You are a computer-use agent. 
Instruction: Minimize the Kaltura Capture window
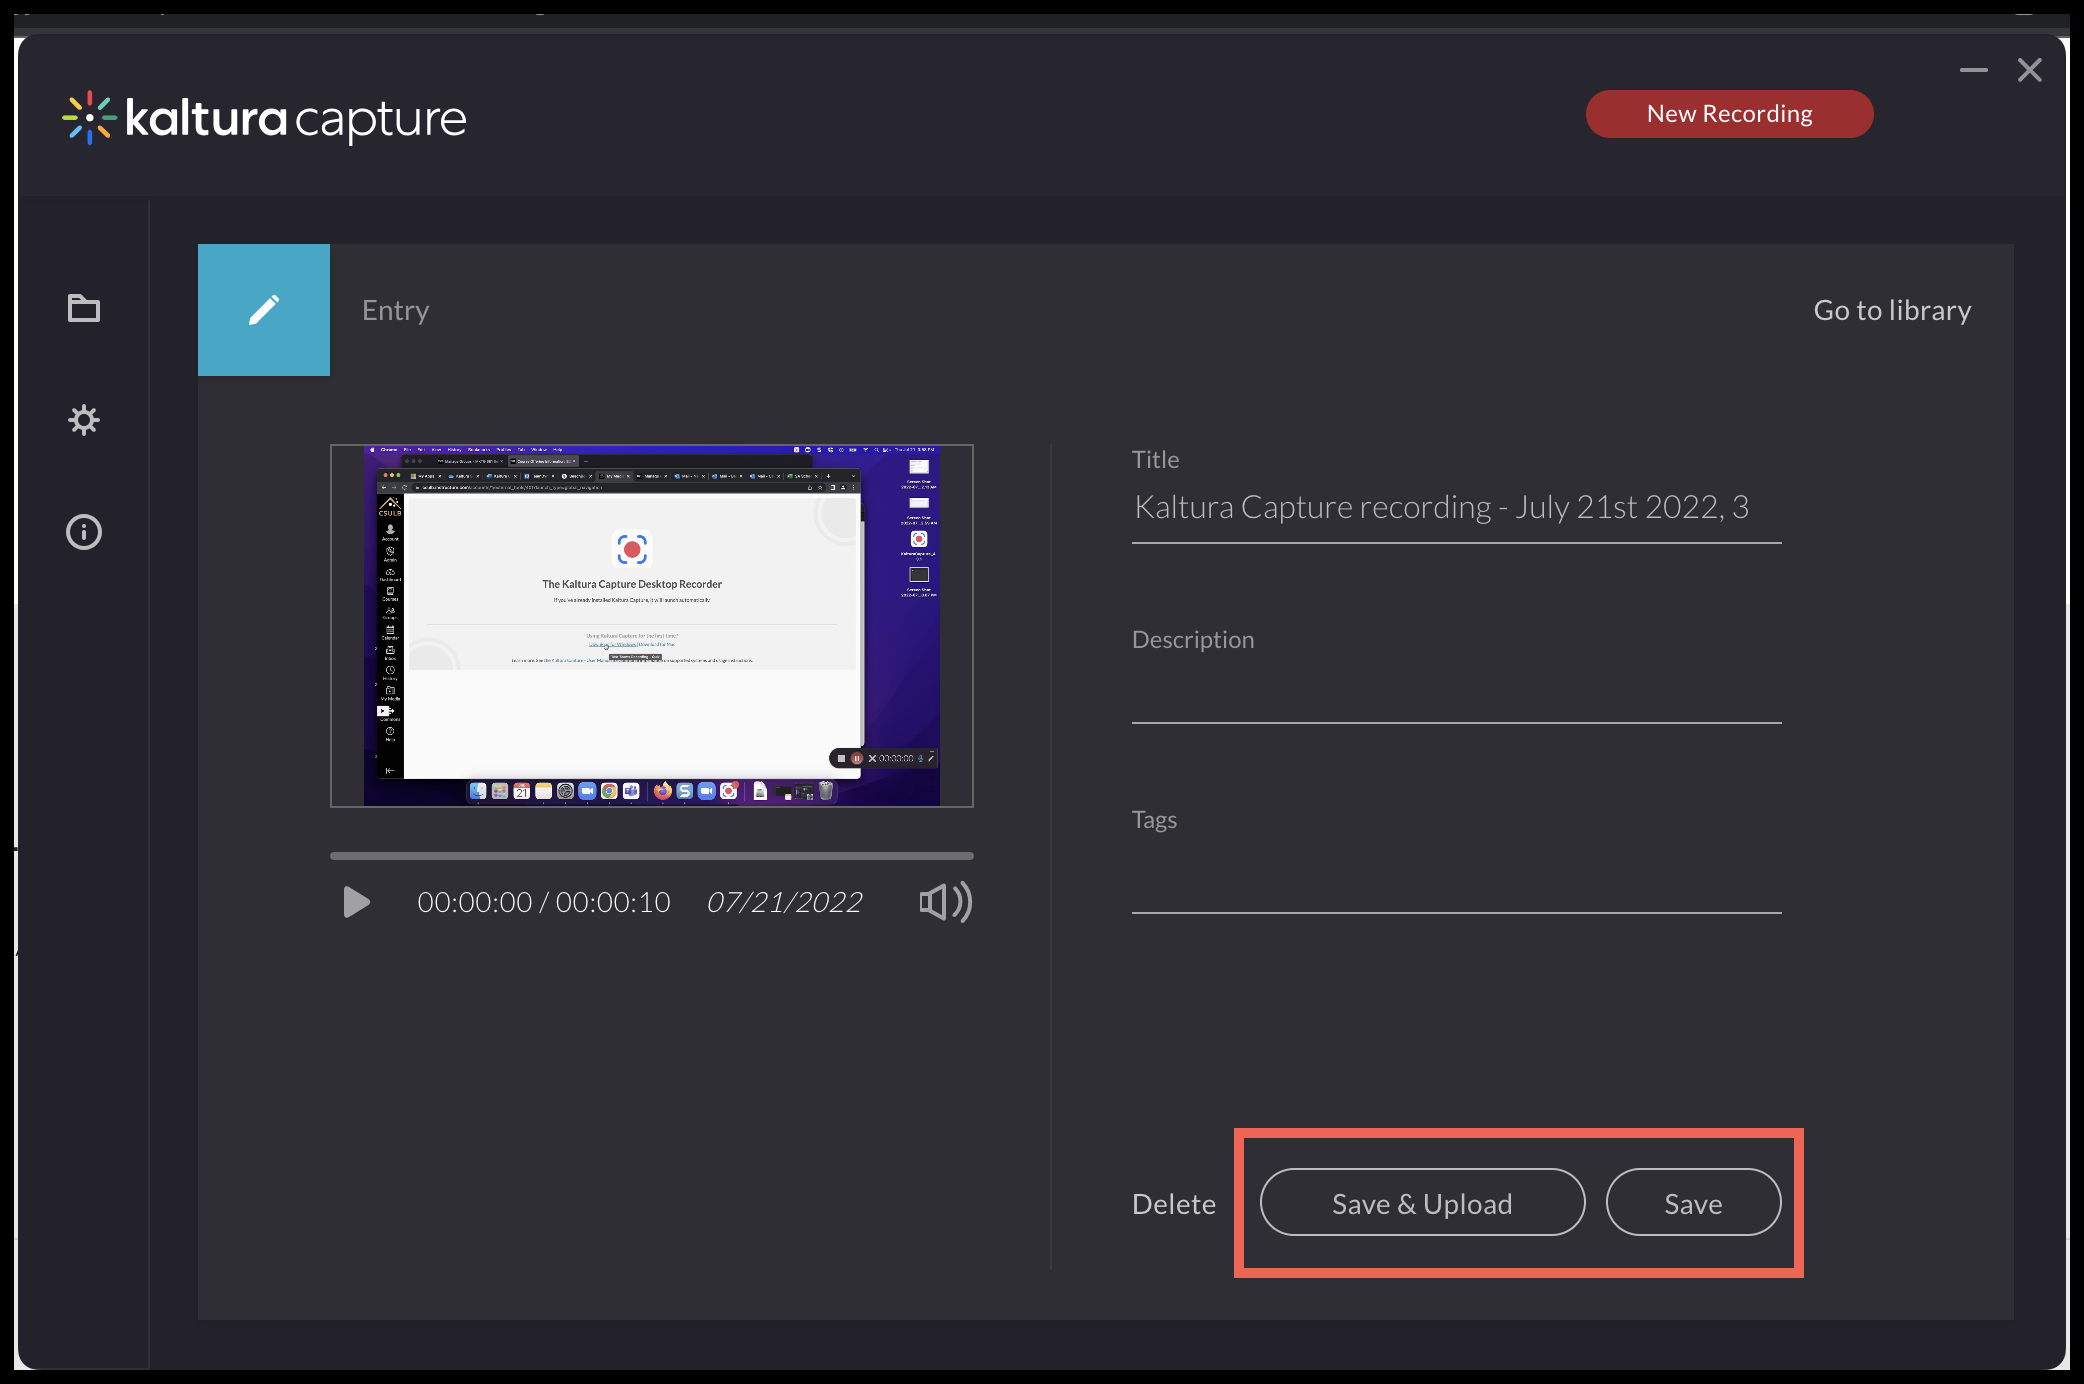[1974, 70]
